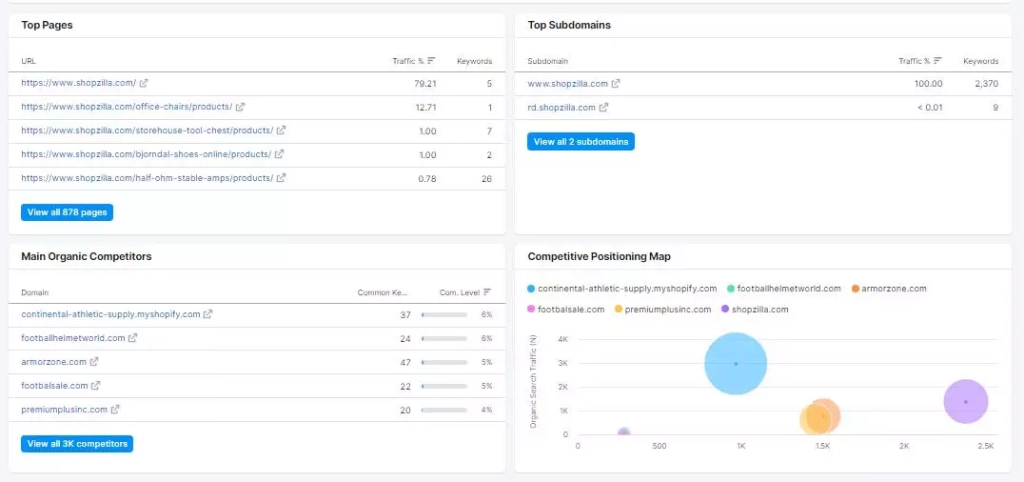Open the office-chairs products URL link
1024x482 pixels.
coord(127,106)
